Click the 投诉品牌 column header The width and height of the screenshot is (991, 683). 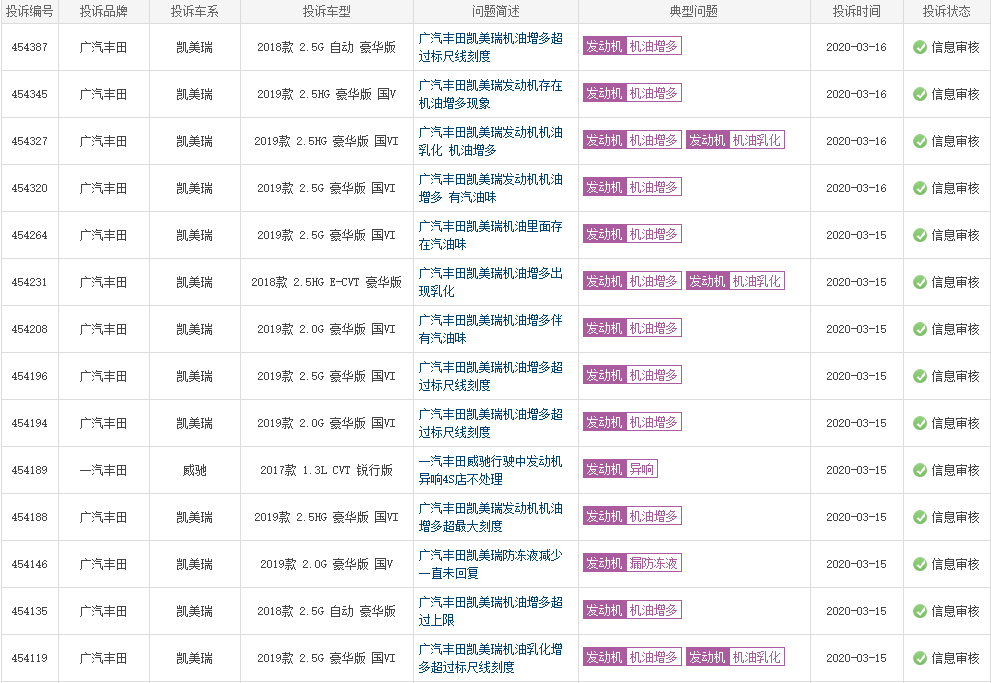point(104,11)
